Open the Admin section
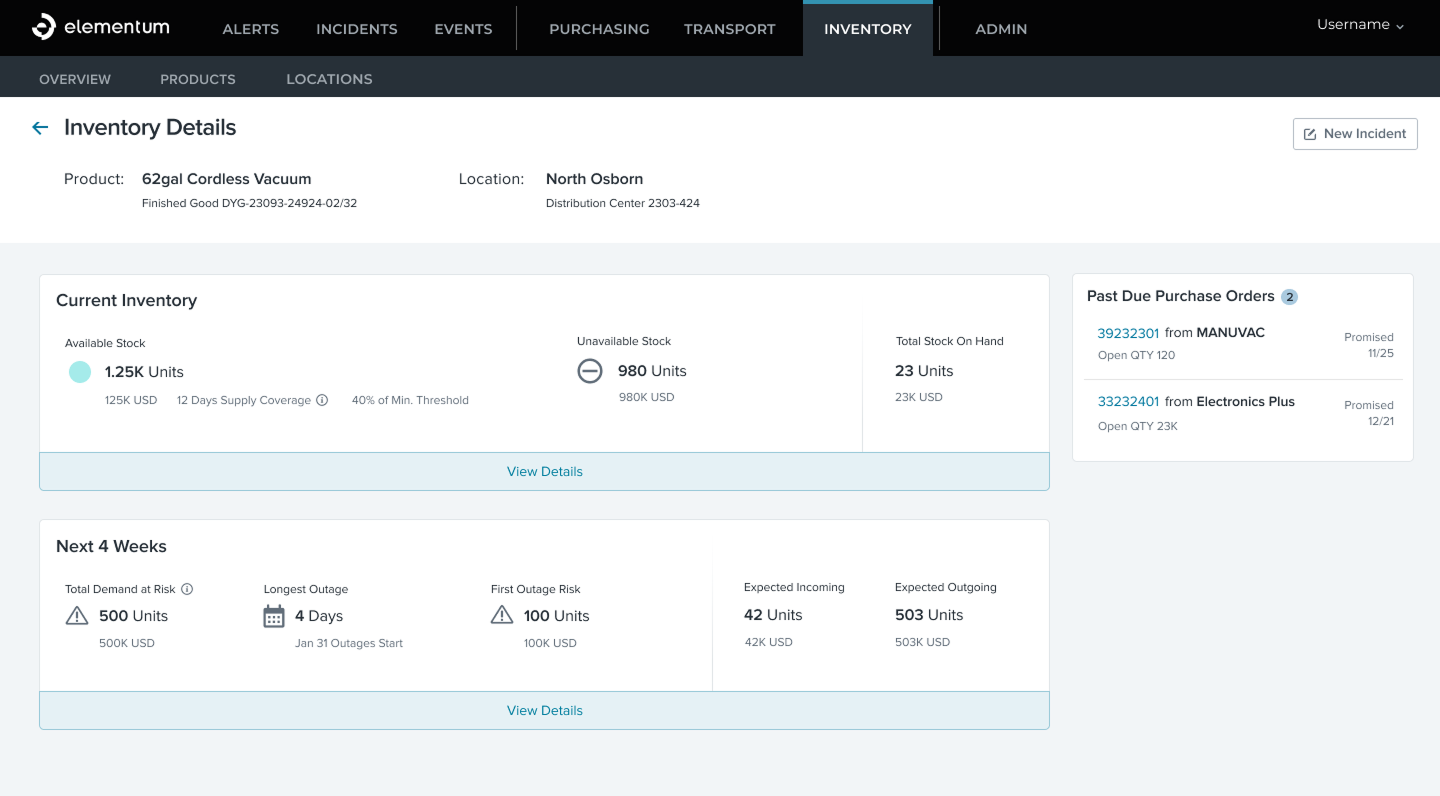The height and width of the screenshot is (796, 1440). pos(1001,29)
